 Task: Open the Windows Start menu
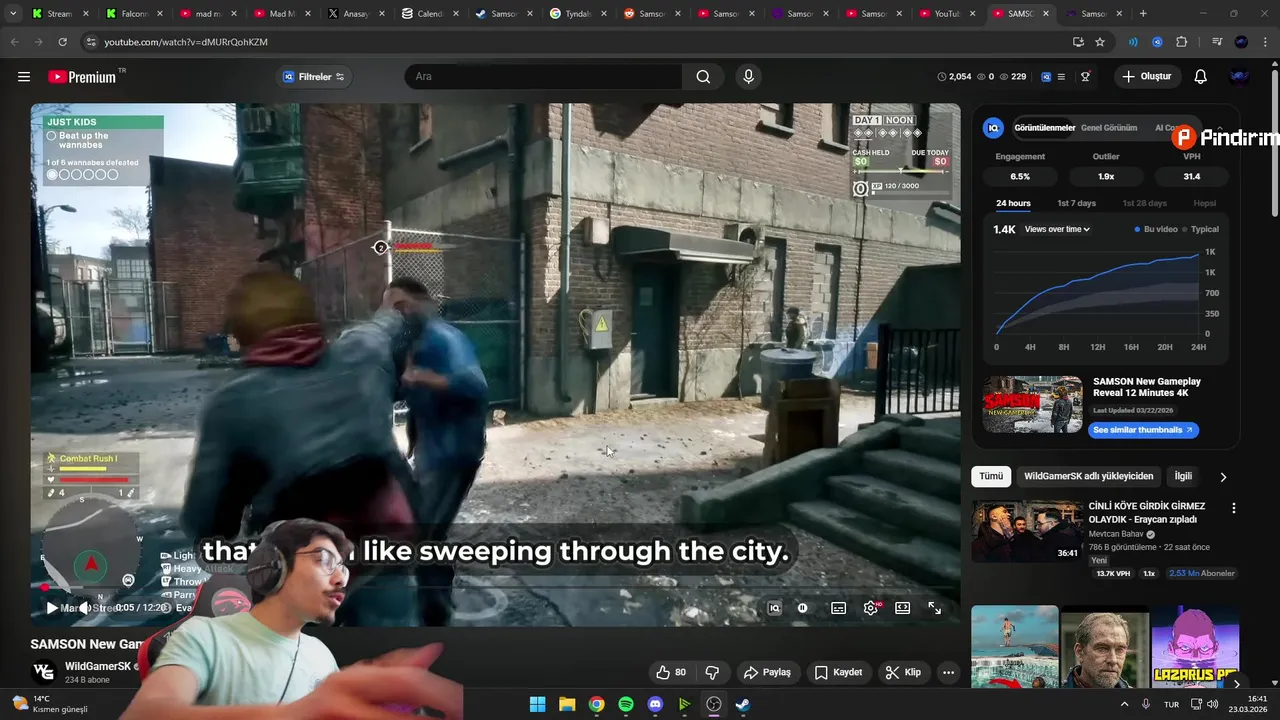538,704
